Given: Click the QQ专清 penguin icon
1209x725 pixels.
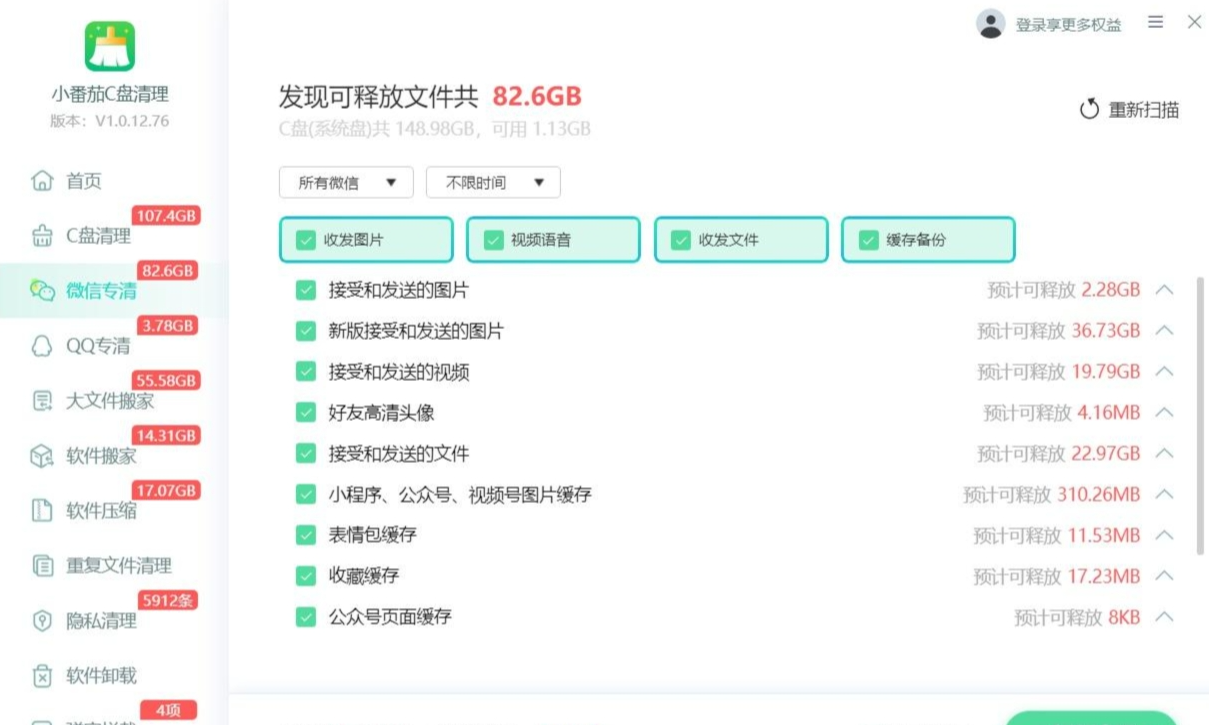Looking at the screenshot, I should tap(42, 346).
